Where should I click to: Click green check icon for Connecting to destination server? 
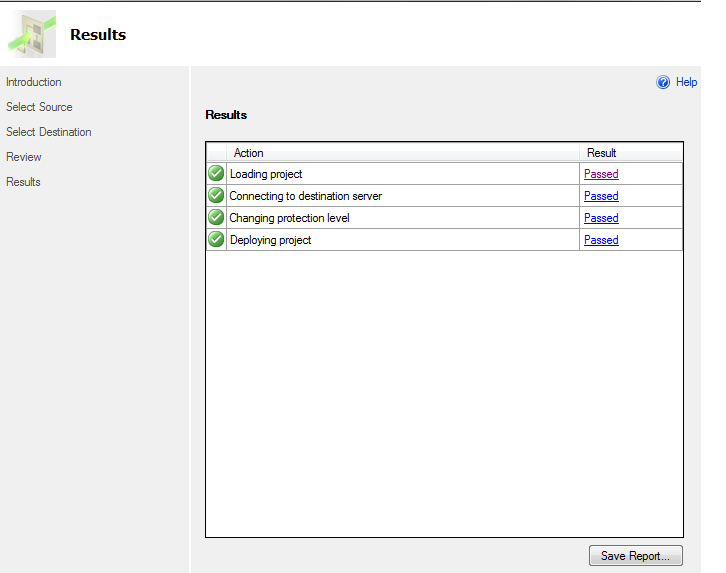[x=216, y=196]
